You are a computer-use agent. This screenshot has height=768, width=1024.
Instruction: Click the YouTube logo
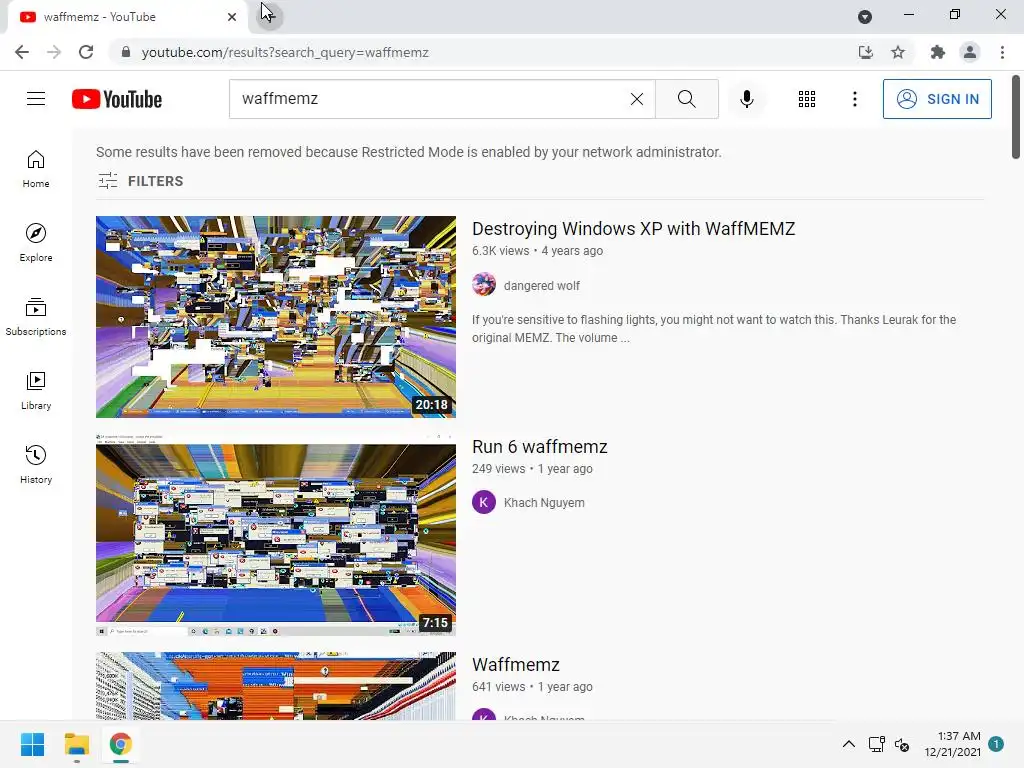[117, 99]
